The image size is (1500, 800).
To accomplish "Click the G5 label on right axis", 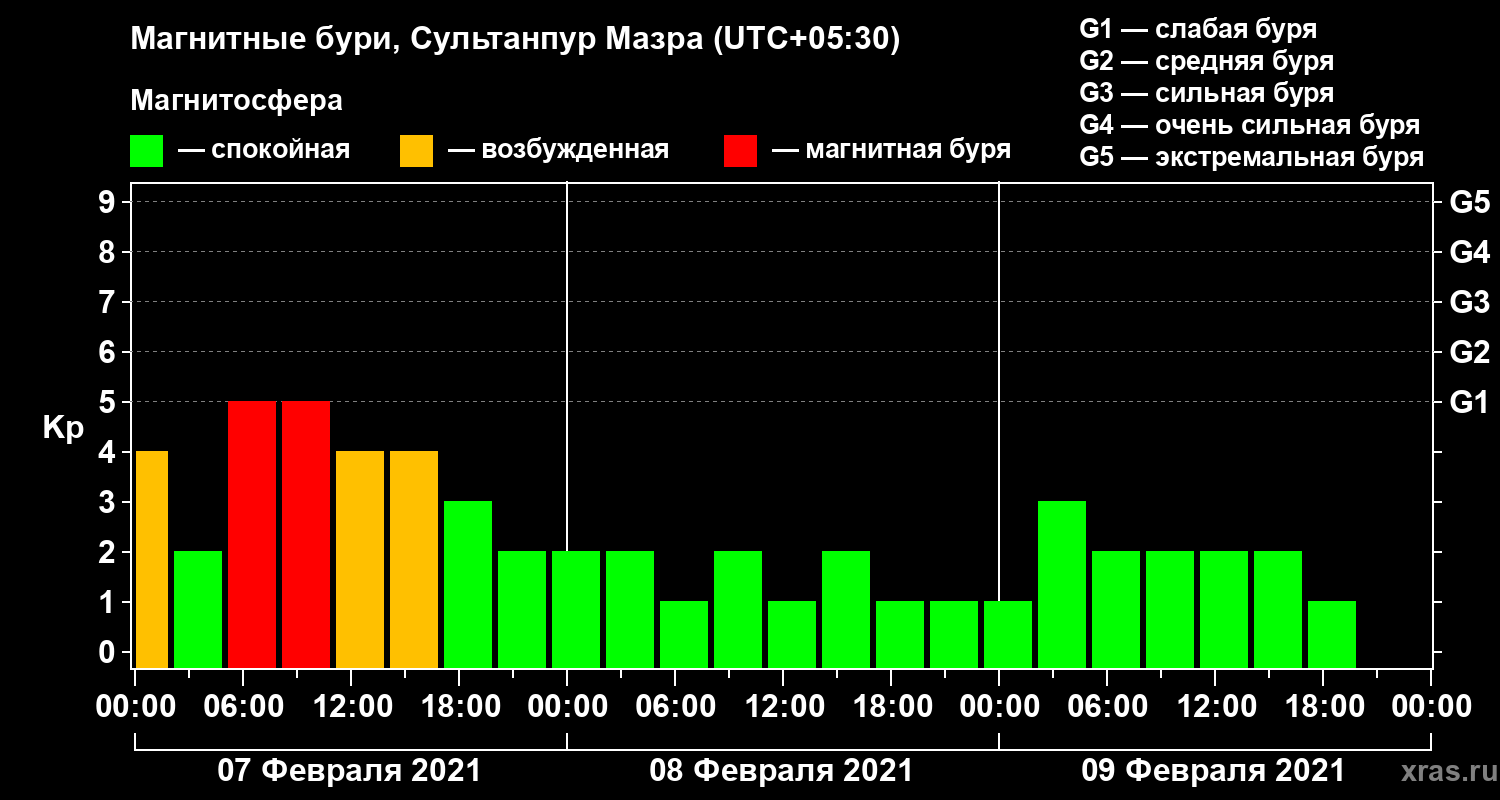I will pyautogui.click(x=1469, y=203).
